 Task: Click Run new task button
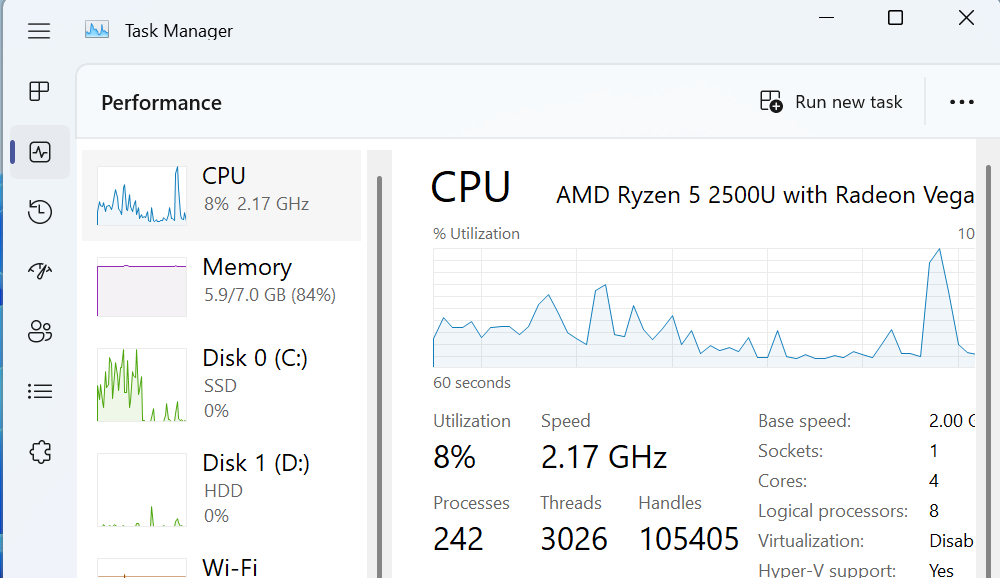pyautogui.click(x=831, y=102)
